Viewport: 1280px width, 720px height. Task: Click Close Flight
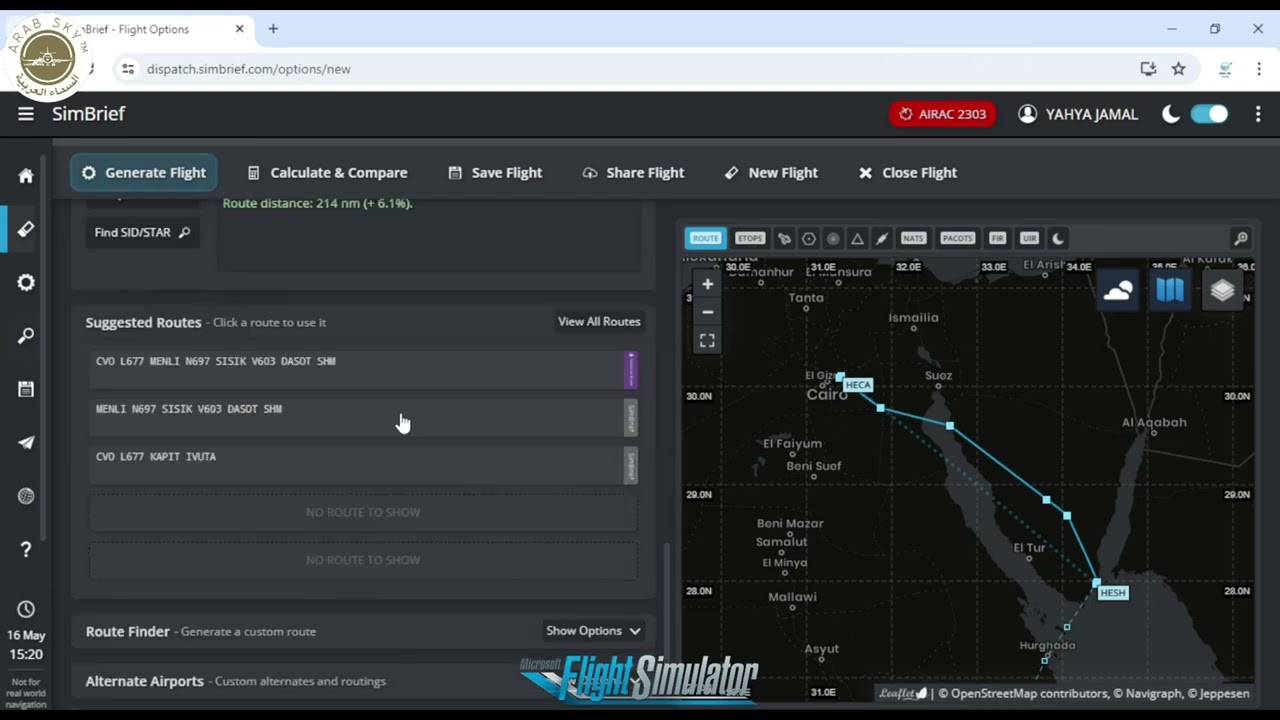pos(908,173)
